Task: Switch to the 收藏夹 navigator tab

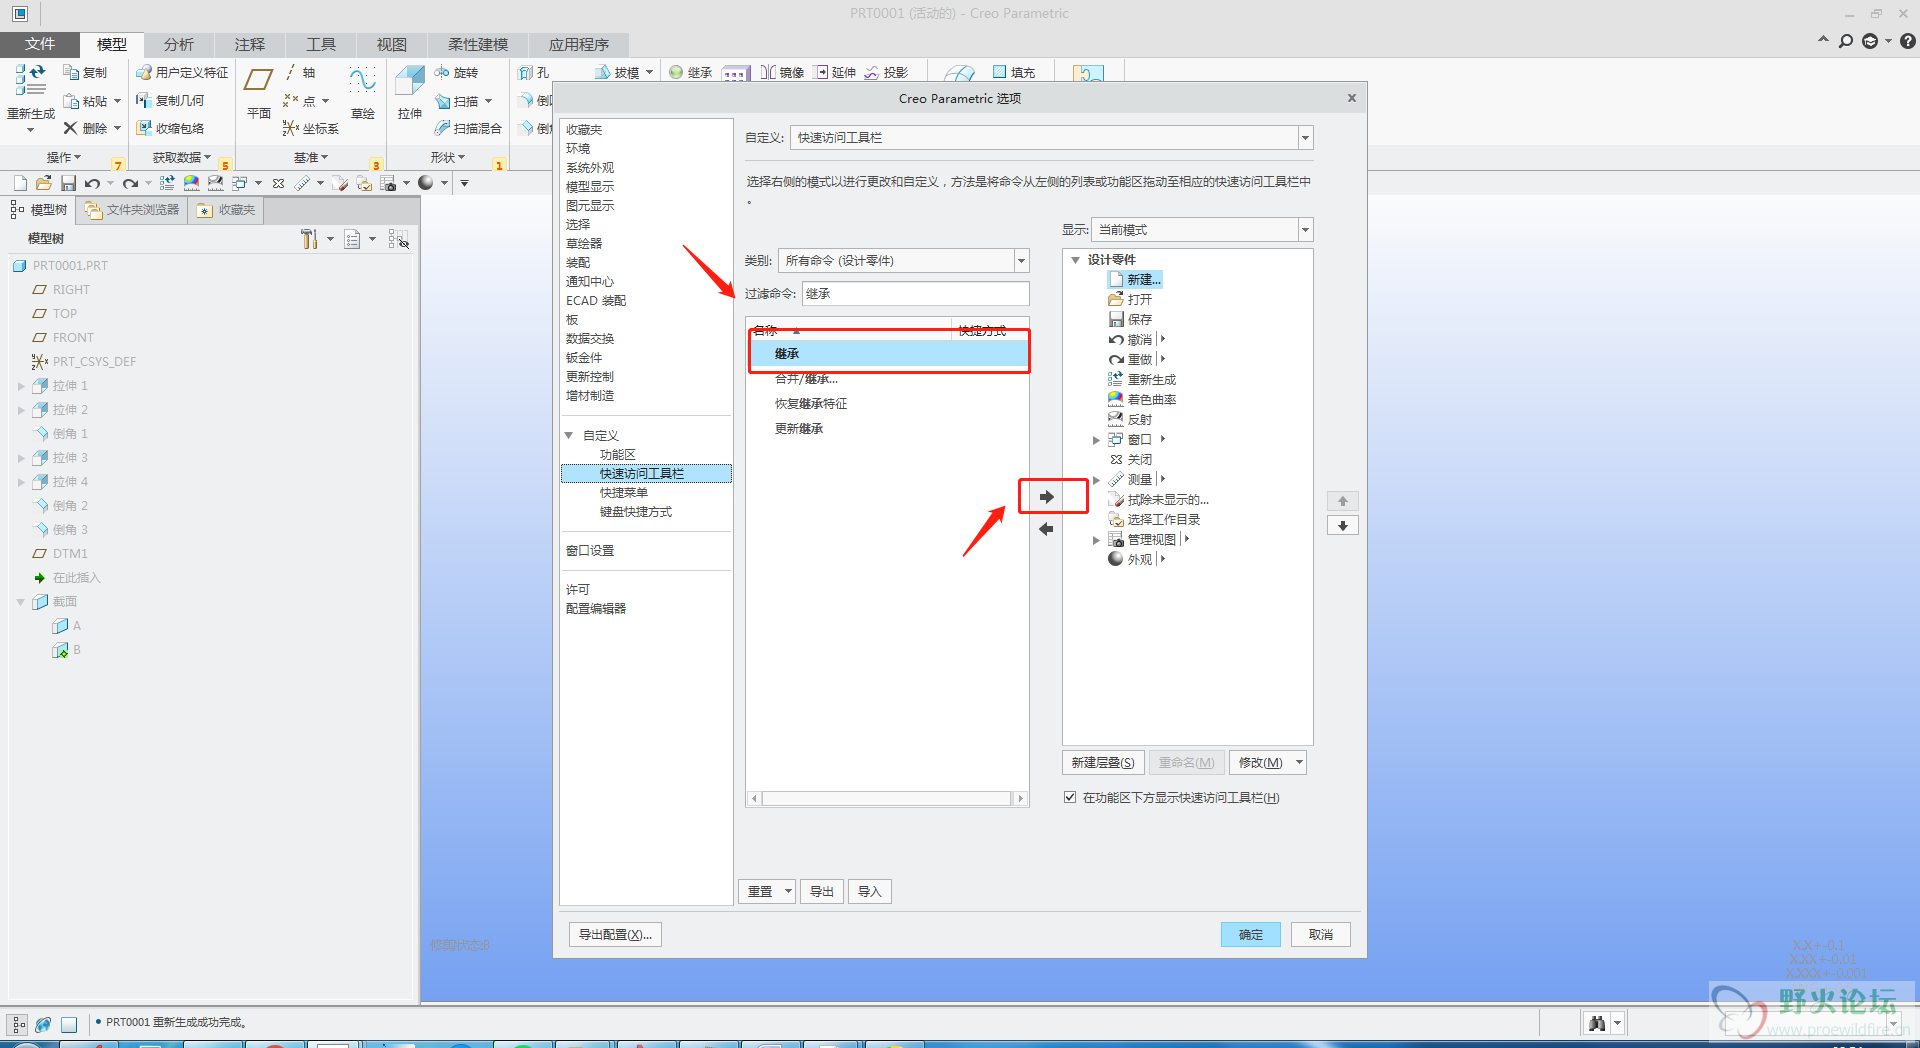Action: (x=227, y=210)
